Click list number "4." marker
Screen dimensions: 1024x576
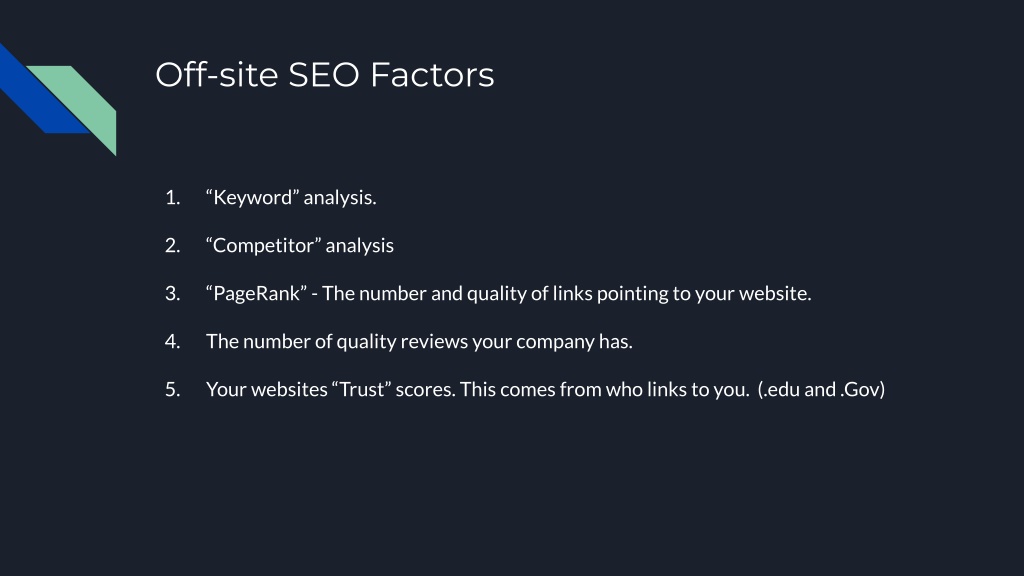tap(172, 342)
